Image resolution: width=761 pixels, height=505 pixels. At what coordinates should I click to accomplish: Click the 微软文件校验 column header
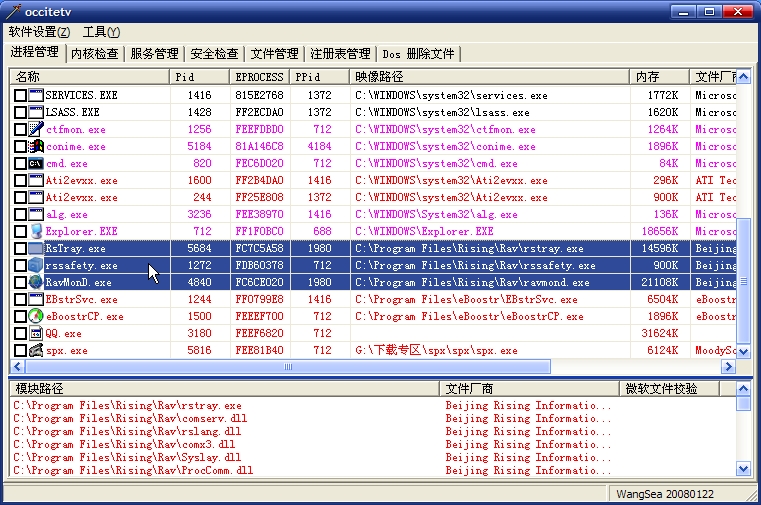669,389
